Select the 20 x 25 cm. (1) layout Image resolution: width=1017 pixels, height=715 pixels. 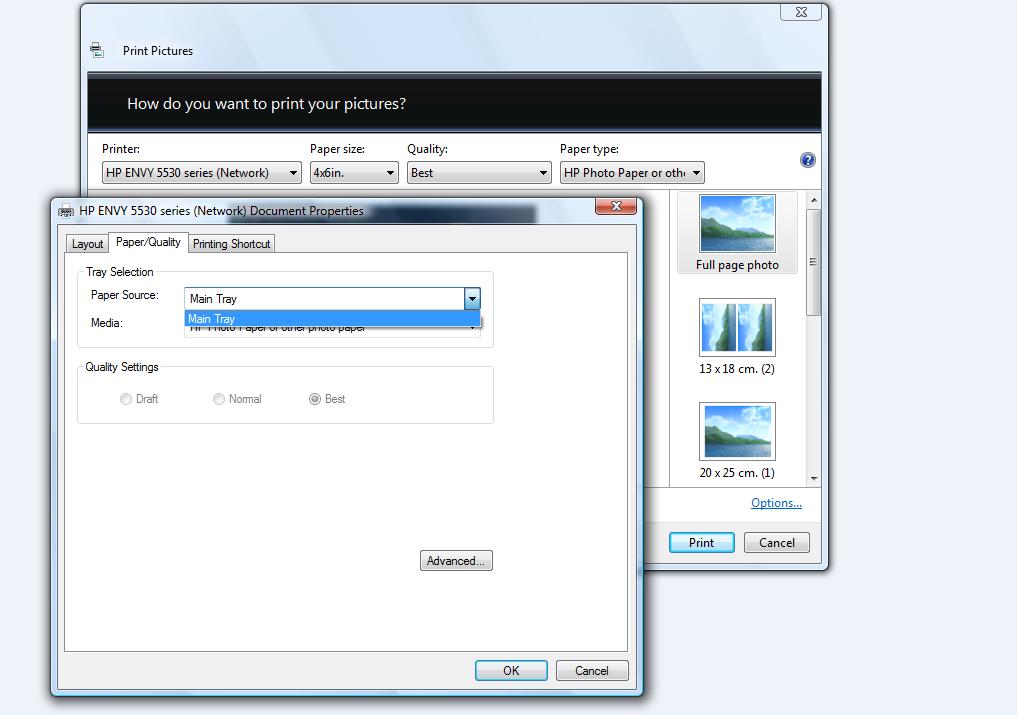coord(737,441)
